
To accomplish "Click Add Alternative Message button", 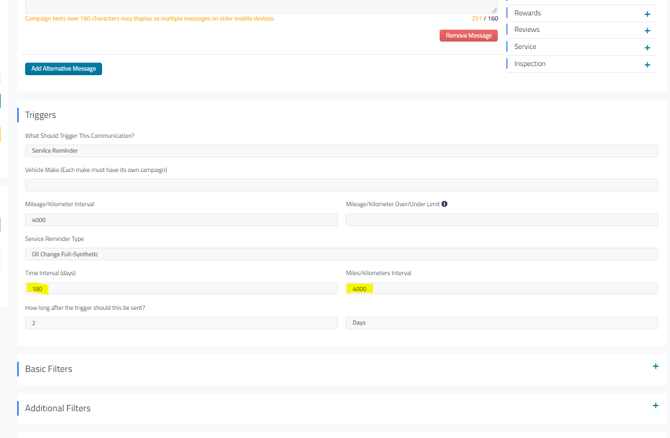I will pyautogui.click(x=63, y=69).
